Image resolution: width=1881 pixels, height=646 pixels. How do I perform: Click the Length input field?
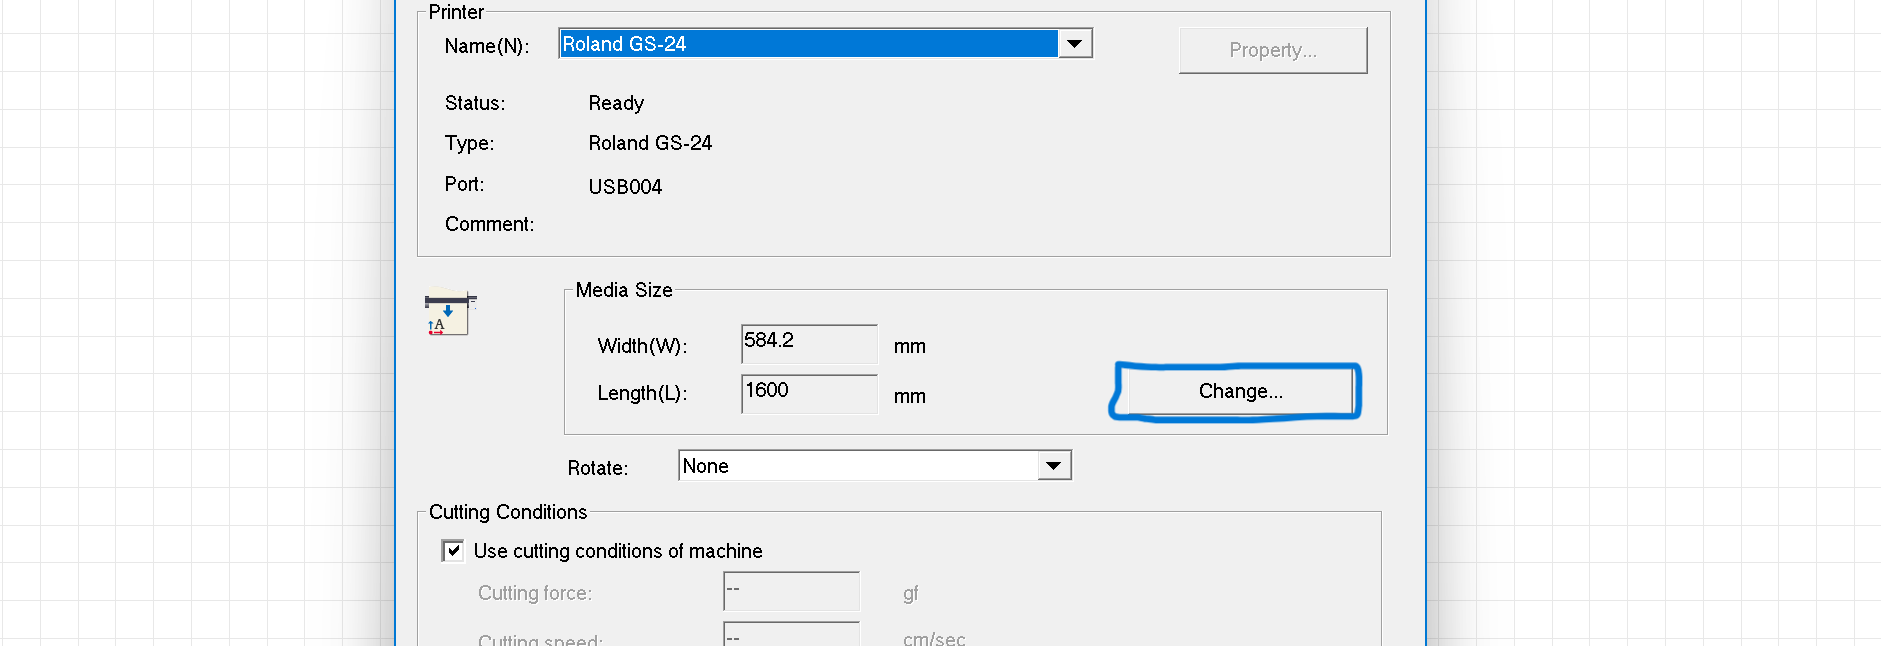click(808, 393)
